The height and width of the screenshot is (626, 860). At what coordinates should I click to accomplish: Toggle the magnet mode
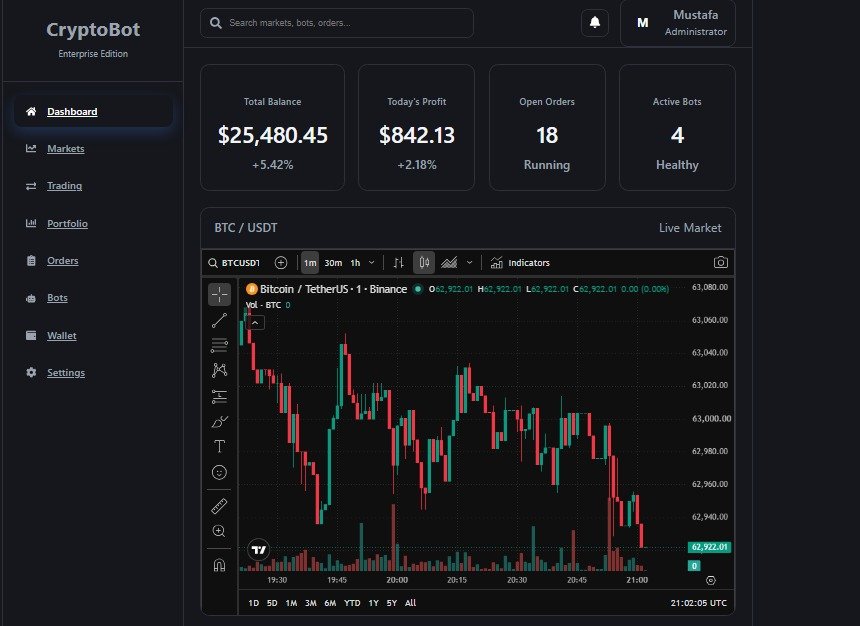coord(219,565)
